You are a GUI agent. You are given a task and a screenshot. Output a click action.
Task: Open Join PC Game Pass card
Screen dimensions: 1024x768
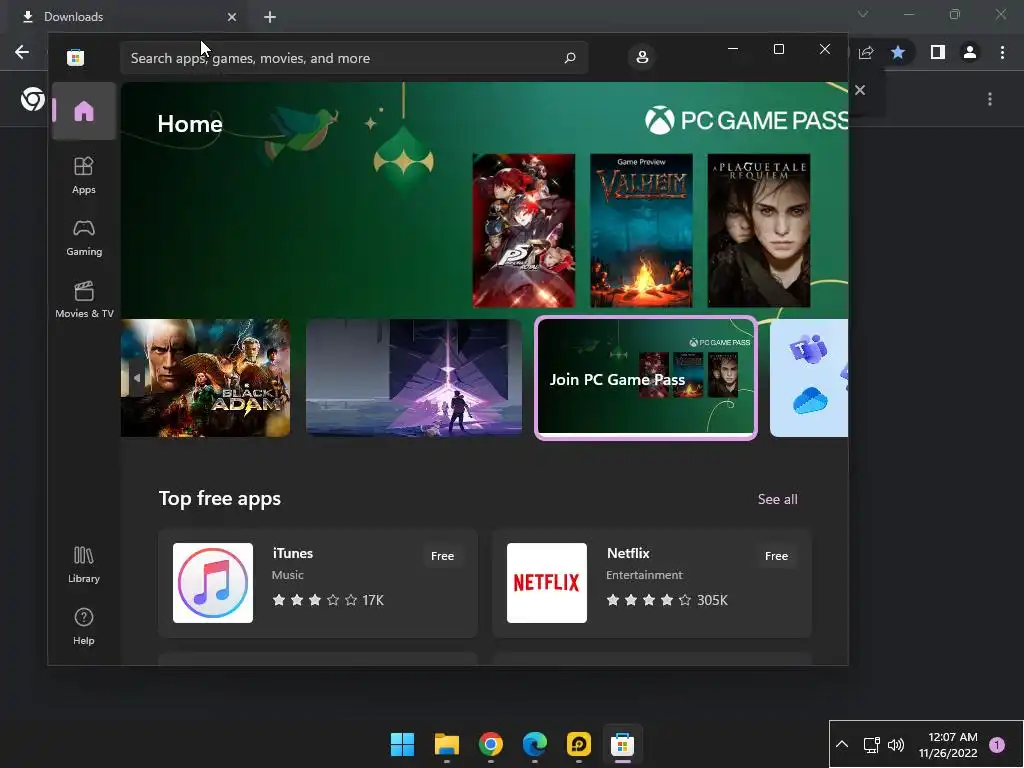point(646,378)
